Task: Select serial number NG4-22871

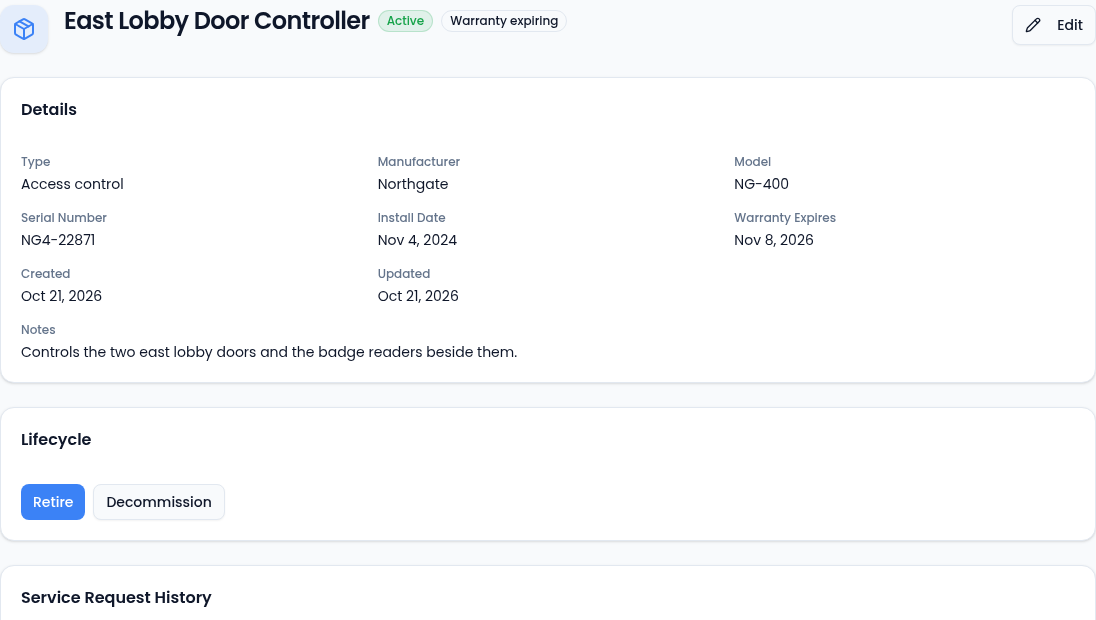Action: [x=58, y=240]
